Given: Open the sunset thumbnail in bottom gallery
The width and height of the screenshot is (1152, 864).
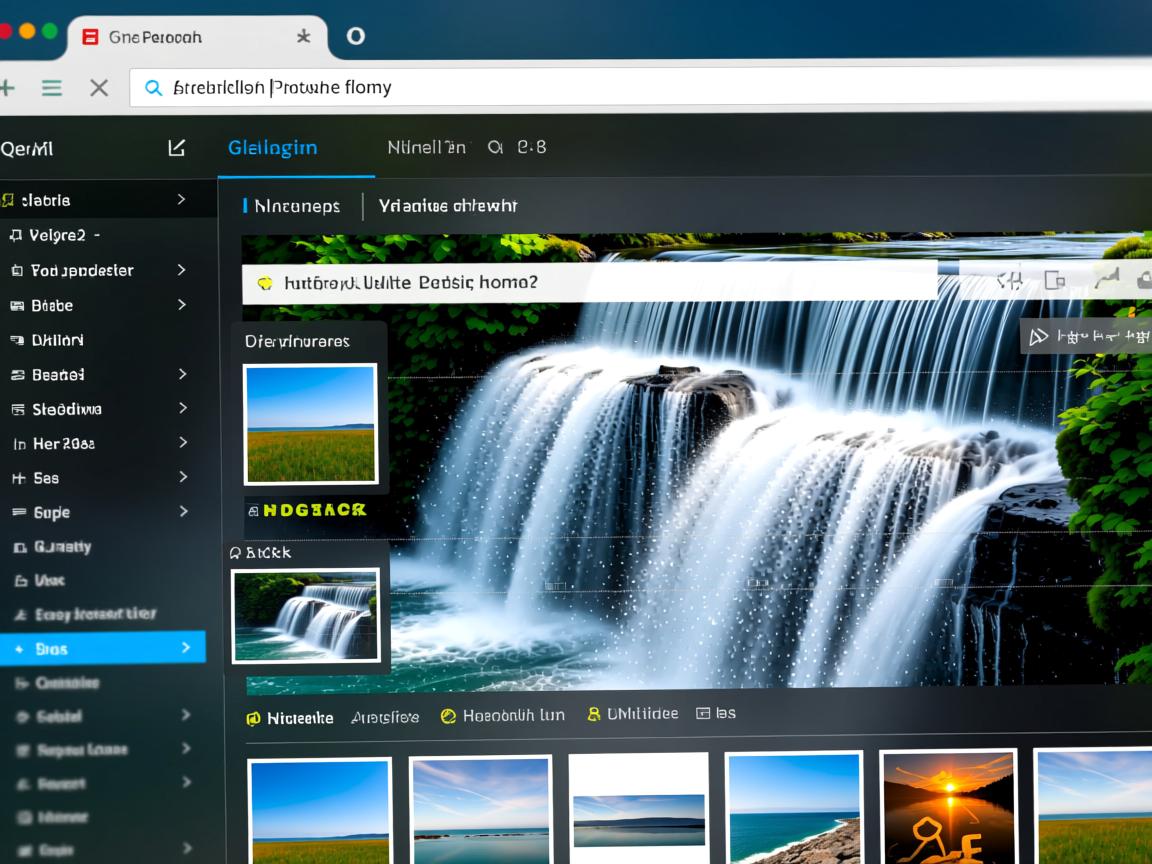Looking at the screenshot, I should point(947,807).
